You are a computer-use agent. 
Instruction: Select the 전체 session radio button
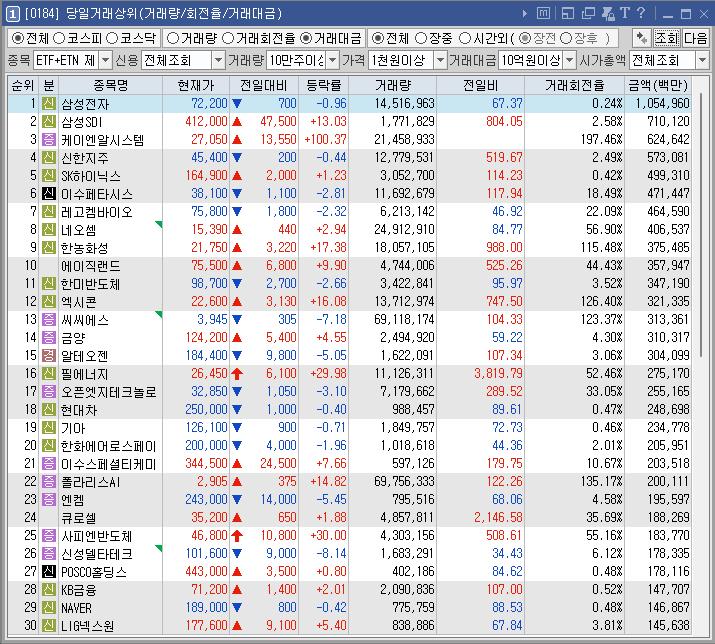tap(378, 38)
